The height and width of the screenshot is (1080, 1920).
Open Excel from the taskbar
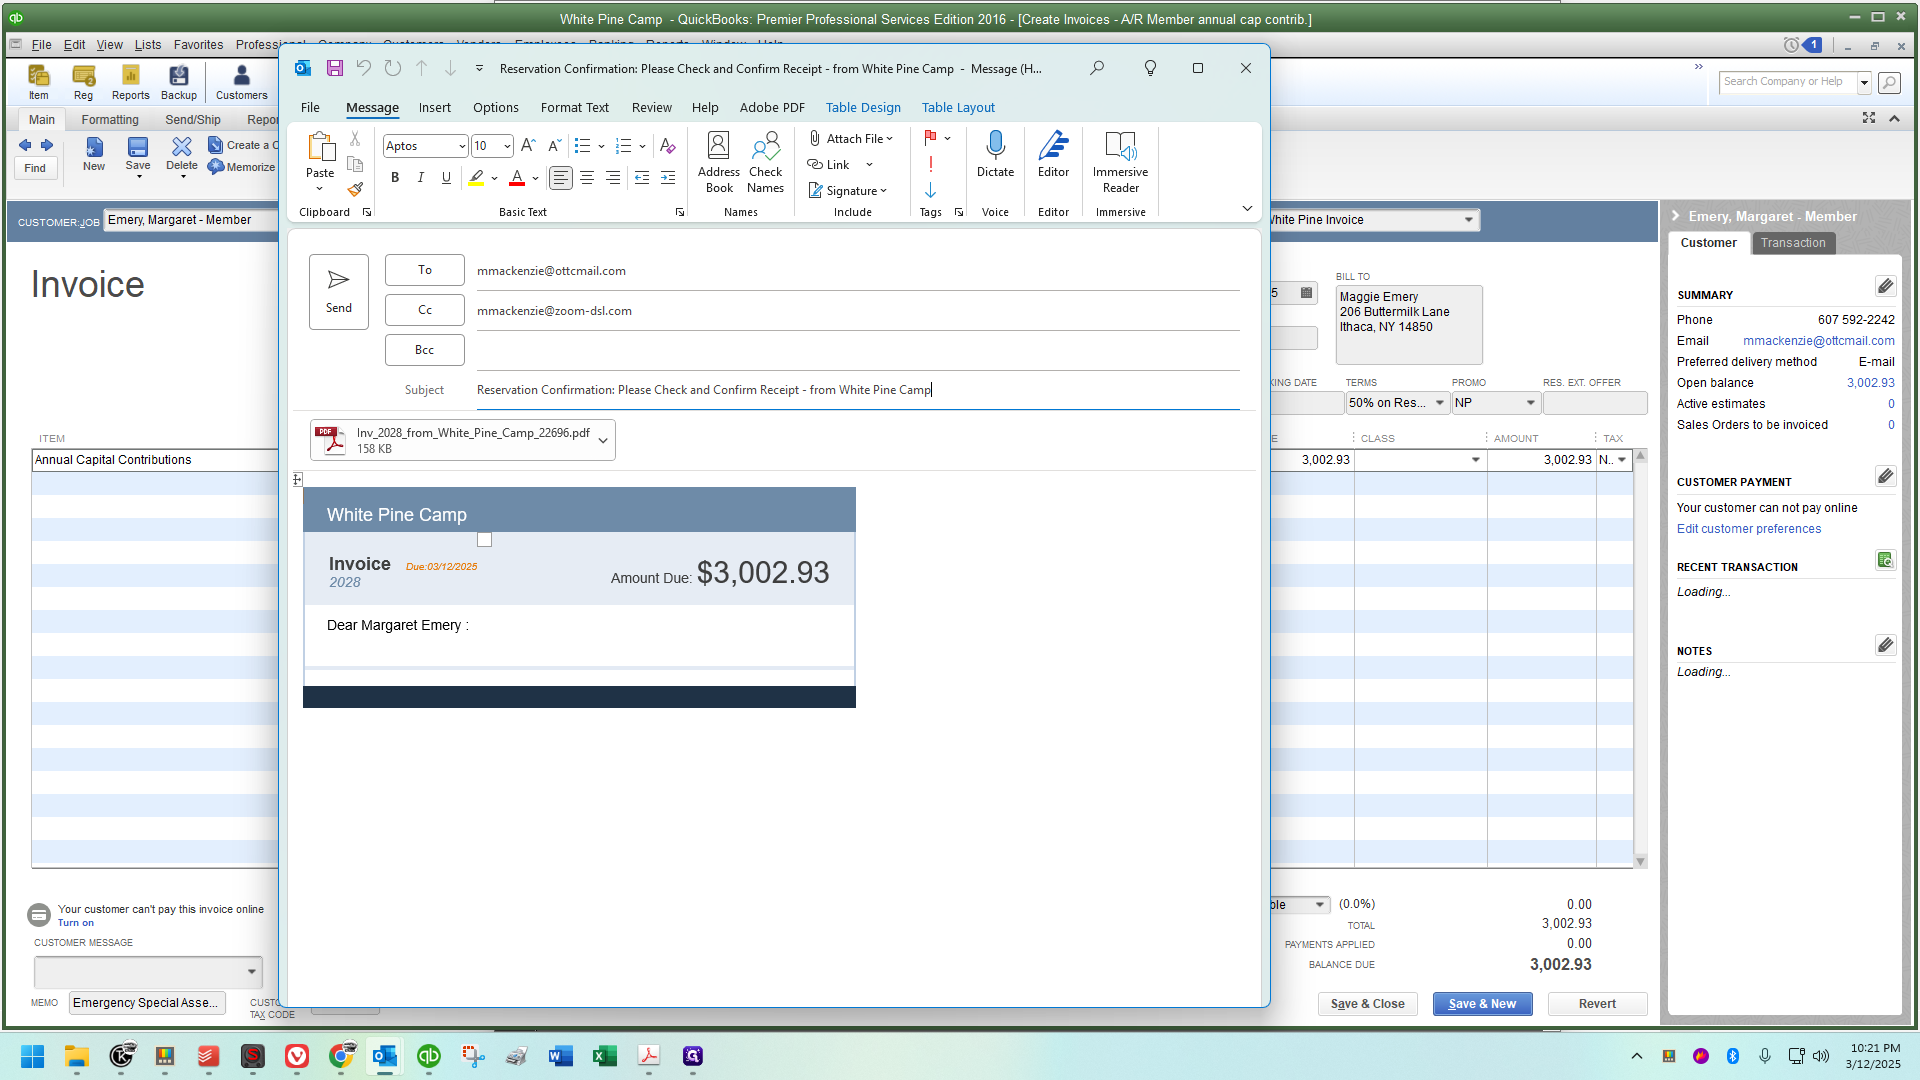click(604, 1056)
